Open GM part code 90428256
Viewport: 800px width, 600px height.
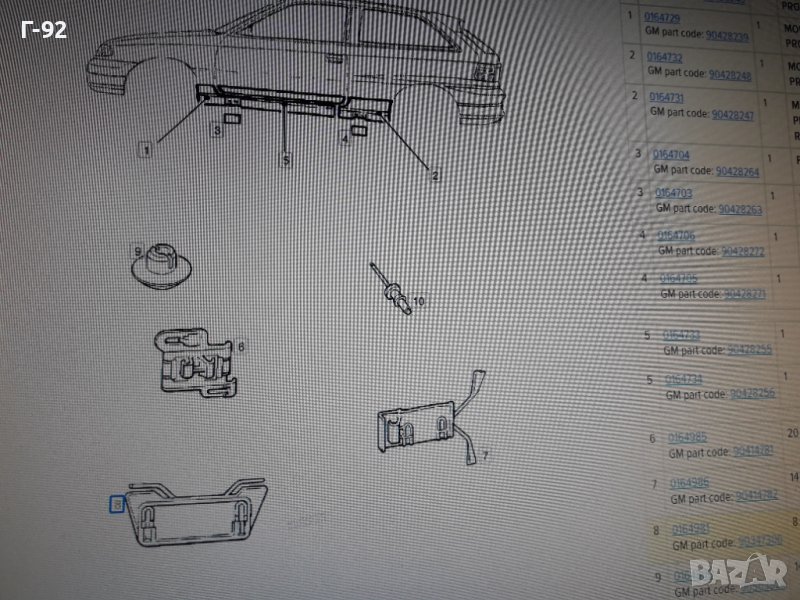coord(750,394)
